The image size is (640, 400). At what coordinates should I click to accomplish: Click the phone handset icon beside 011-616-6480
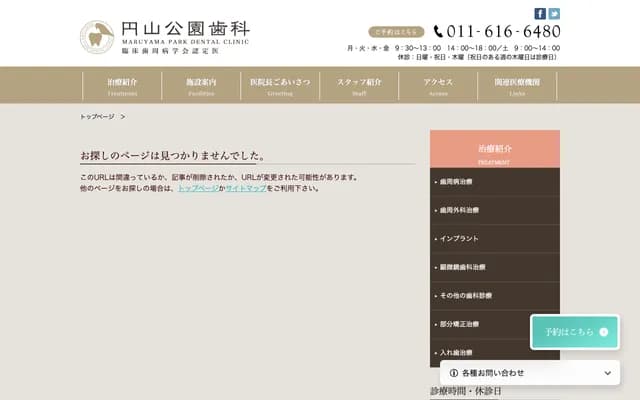point(438,31)
